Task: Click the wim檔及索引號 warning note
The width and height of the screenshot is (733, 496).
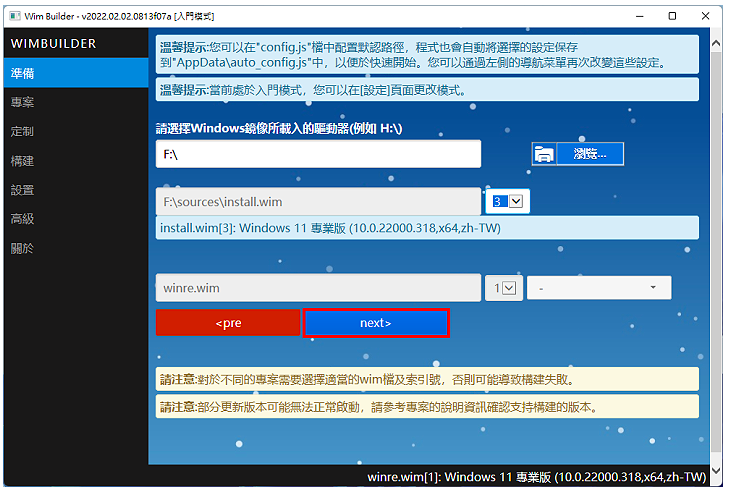Action: click(x=427, y=379)
